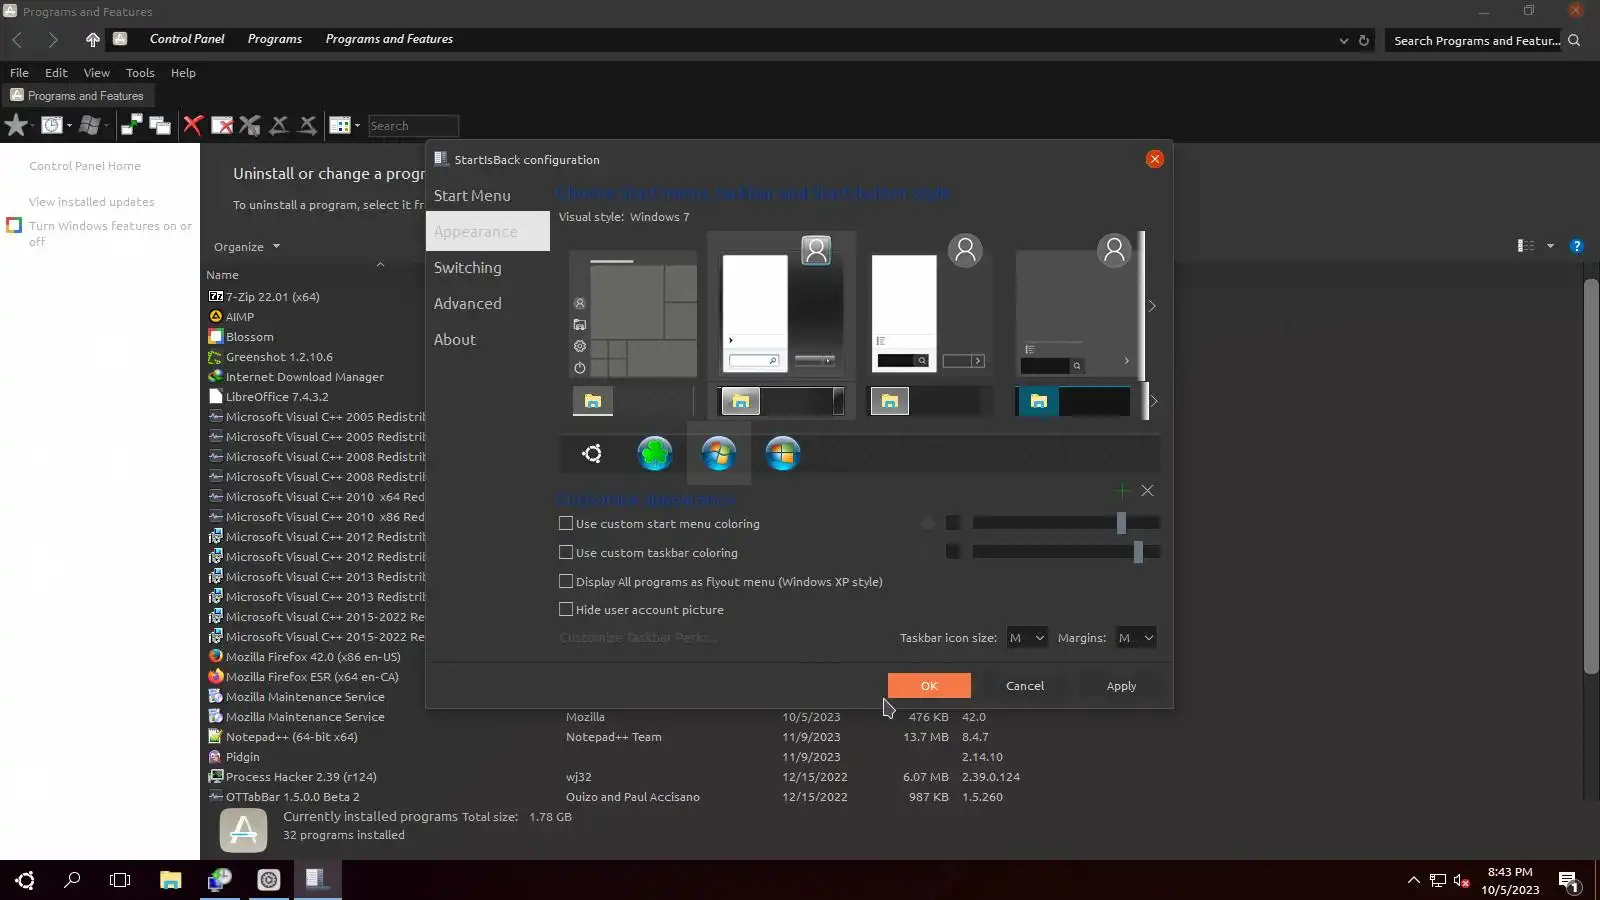
Task: Open the Margins dropdown
Action: coord(1135,638)
